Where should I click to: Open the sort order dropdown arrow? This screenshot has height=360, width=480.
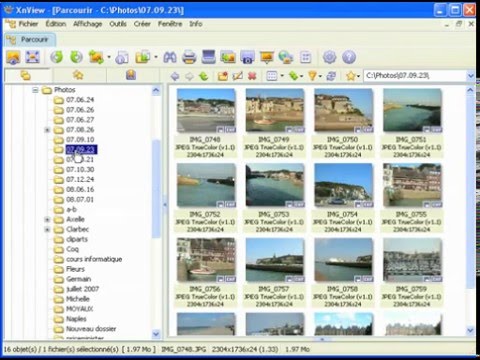(x=301, y=76)
